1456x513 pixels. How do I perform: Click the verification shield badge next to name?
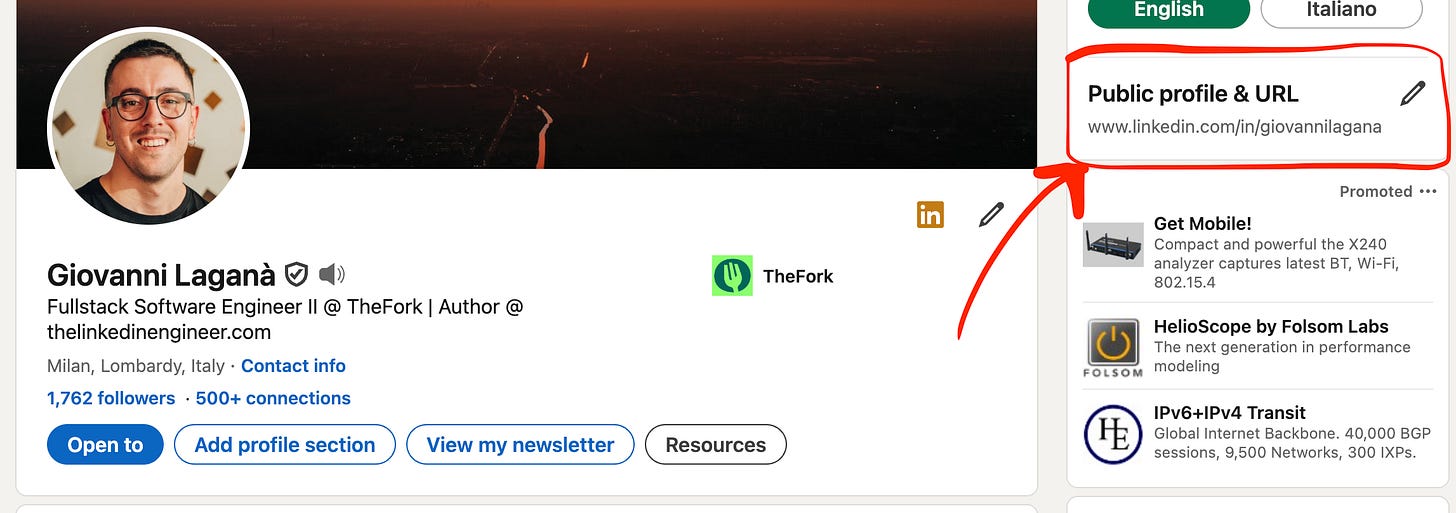click(x=296, y=274)
